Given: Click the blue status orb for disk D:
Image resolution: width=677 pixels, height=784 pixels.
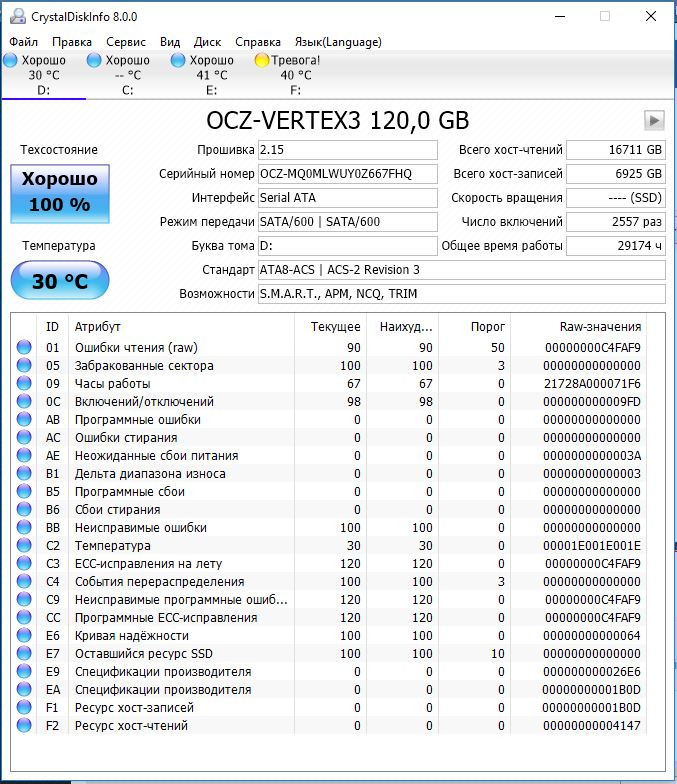Looking at the screenshot, I should 10,60.
